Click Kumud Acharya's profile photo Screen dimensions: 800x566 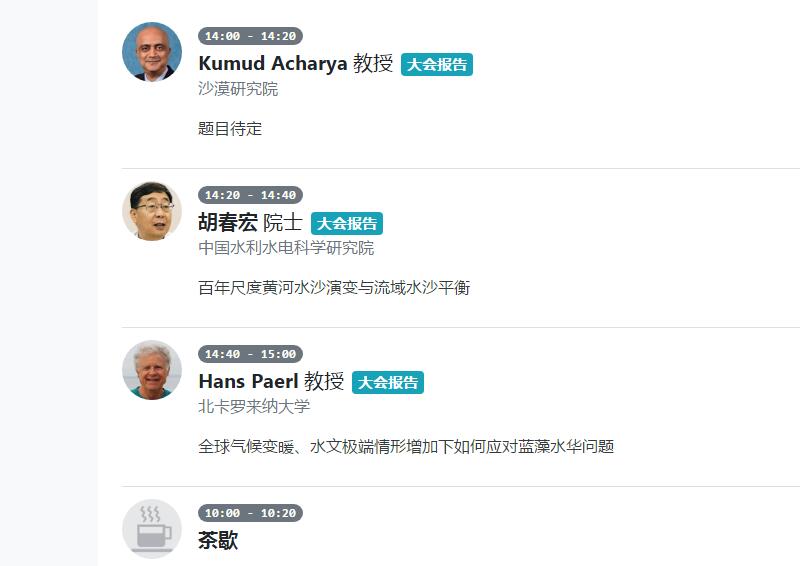pyautogui.click(x=152, y=52)
